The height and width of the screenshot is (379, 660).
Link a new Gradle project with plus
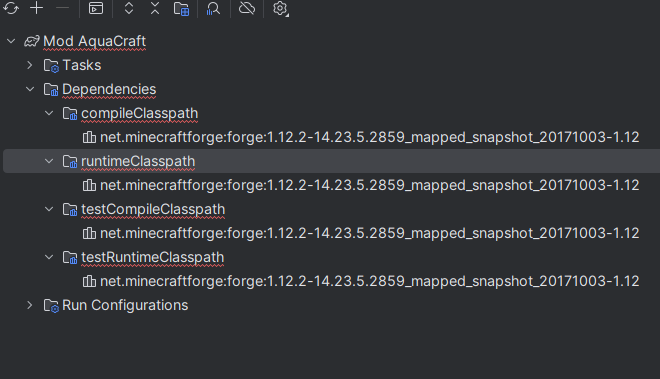[x=37, y=8]
